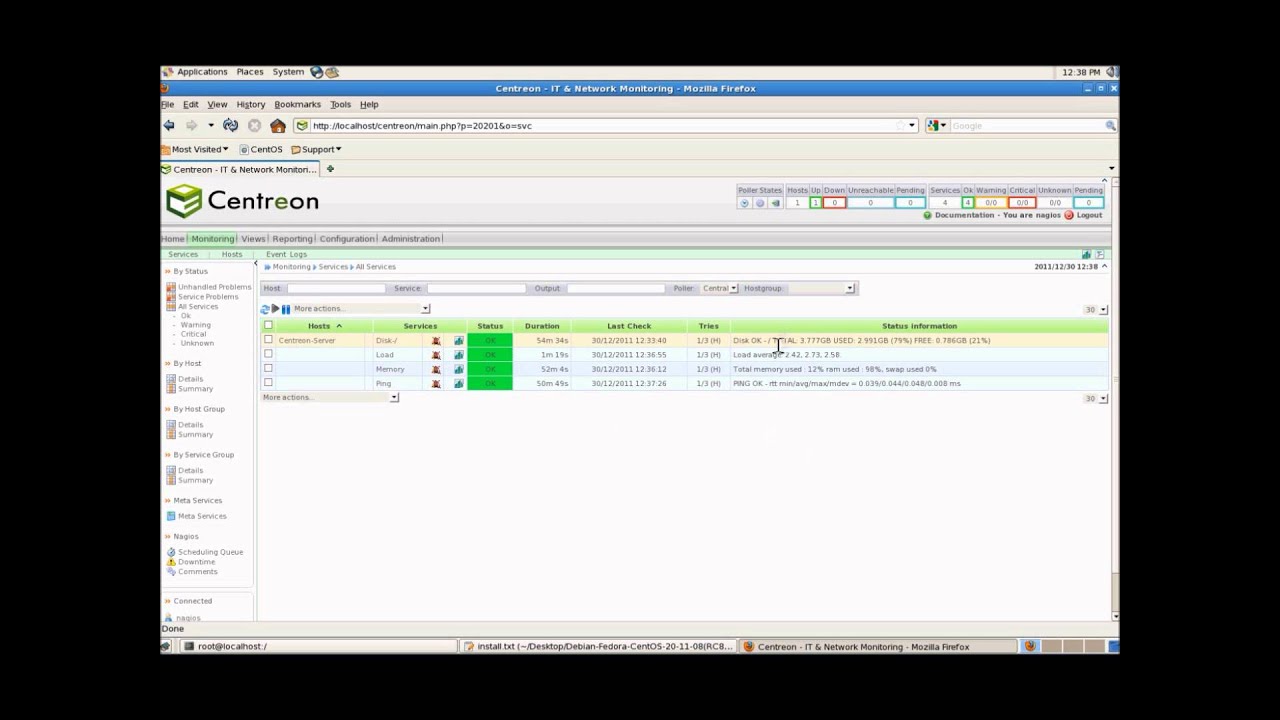Image resolution: width=1280 pixels, height=720 pixels.
Task: Click Service filter input field
Action: tap(476, 288)
